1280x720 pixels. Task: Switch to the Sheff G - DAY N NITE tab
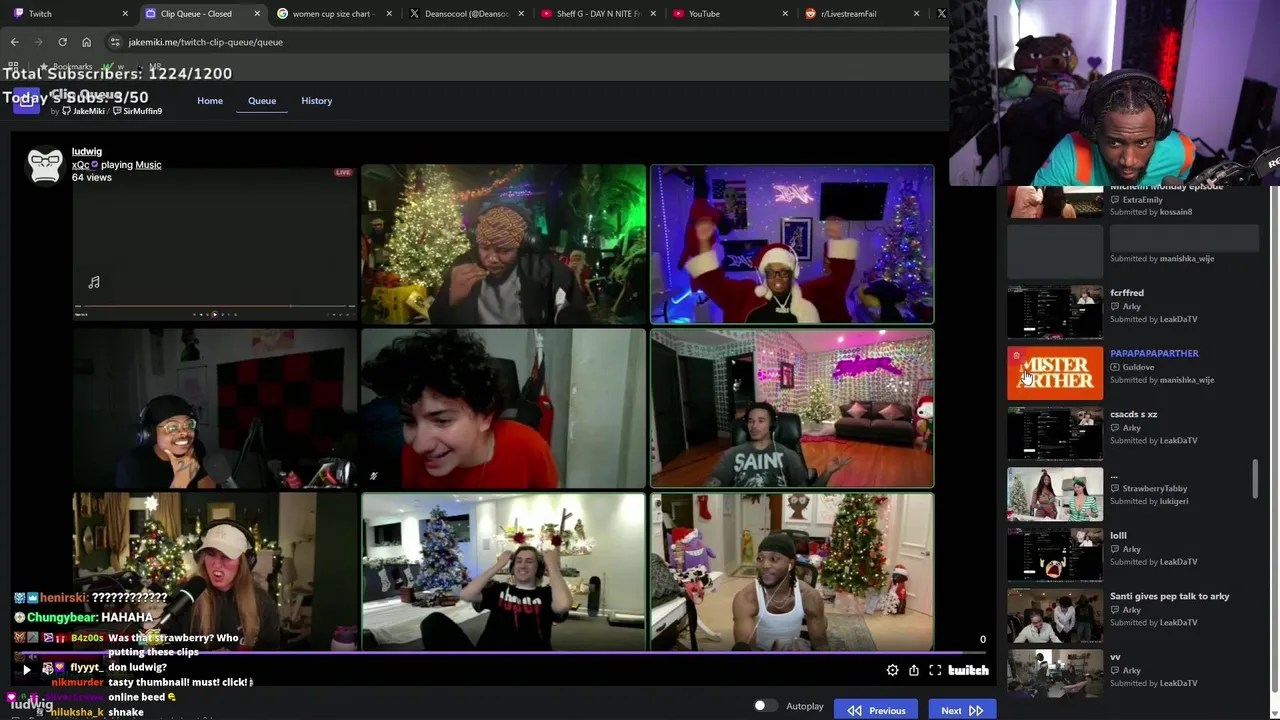(x=597, y=14)
